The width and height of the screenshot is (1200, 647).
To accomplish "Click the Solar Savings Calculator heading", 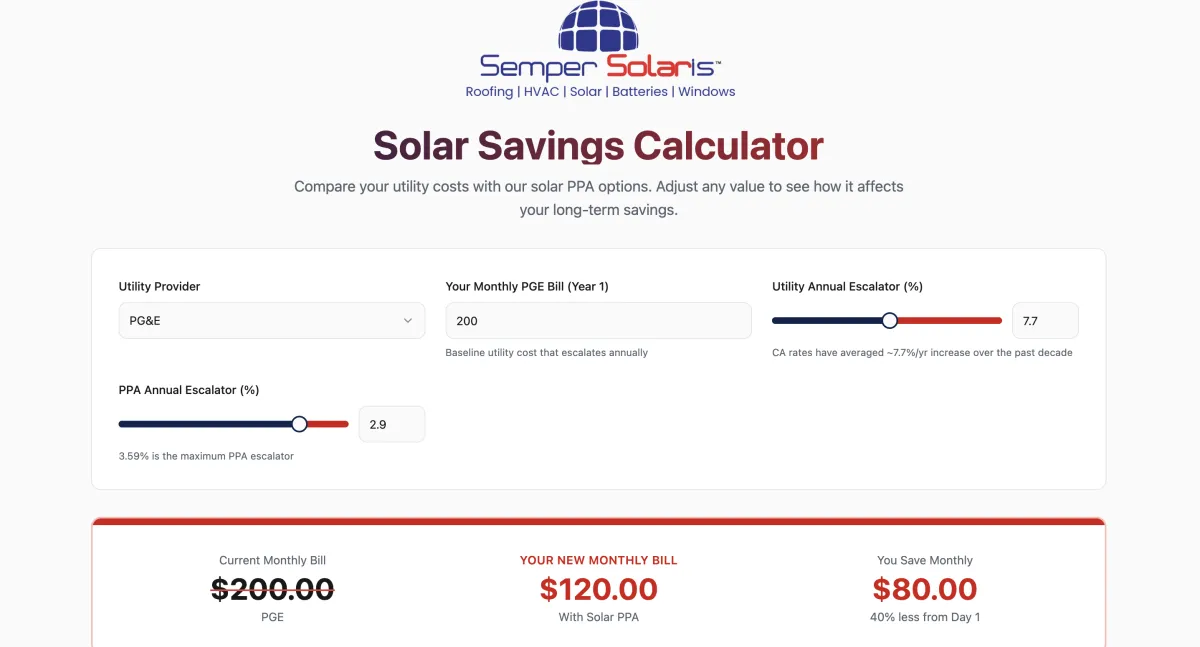I will tap(598, 146).
